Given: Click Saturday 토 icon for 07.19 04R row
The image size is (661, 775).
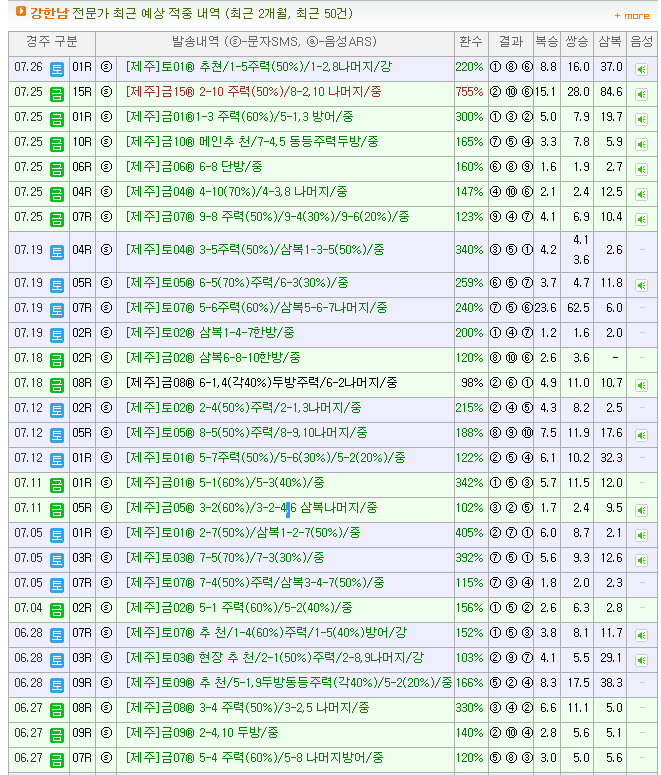Looking at the screenshot, I should point(57,251).
